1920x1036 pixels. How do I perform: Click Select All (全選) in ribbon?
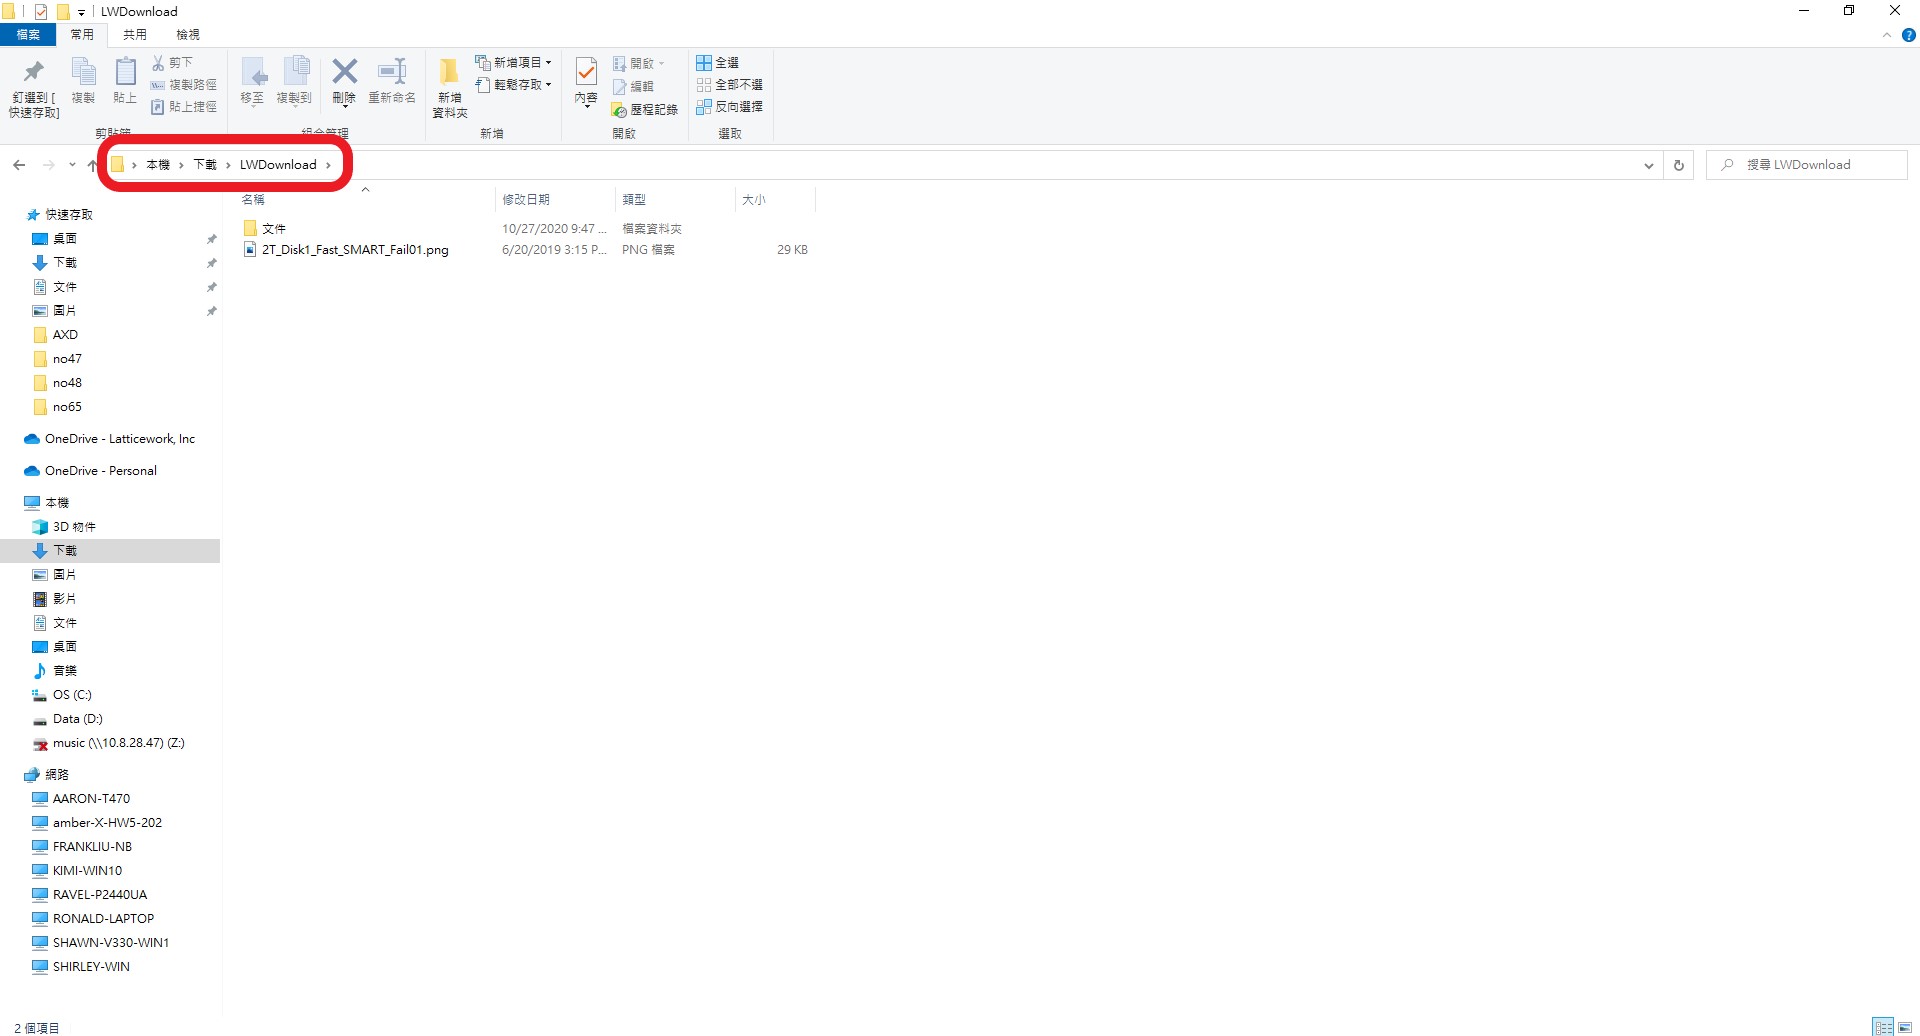click(x=718, y=62)
